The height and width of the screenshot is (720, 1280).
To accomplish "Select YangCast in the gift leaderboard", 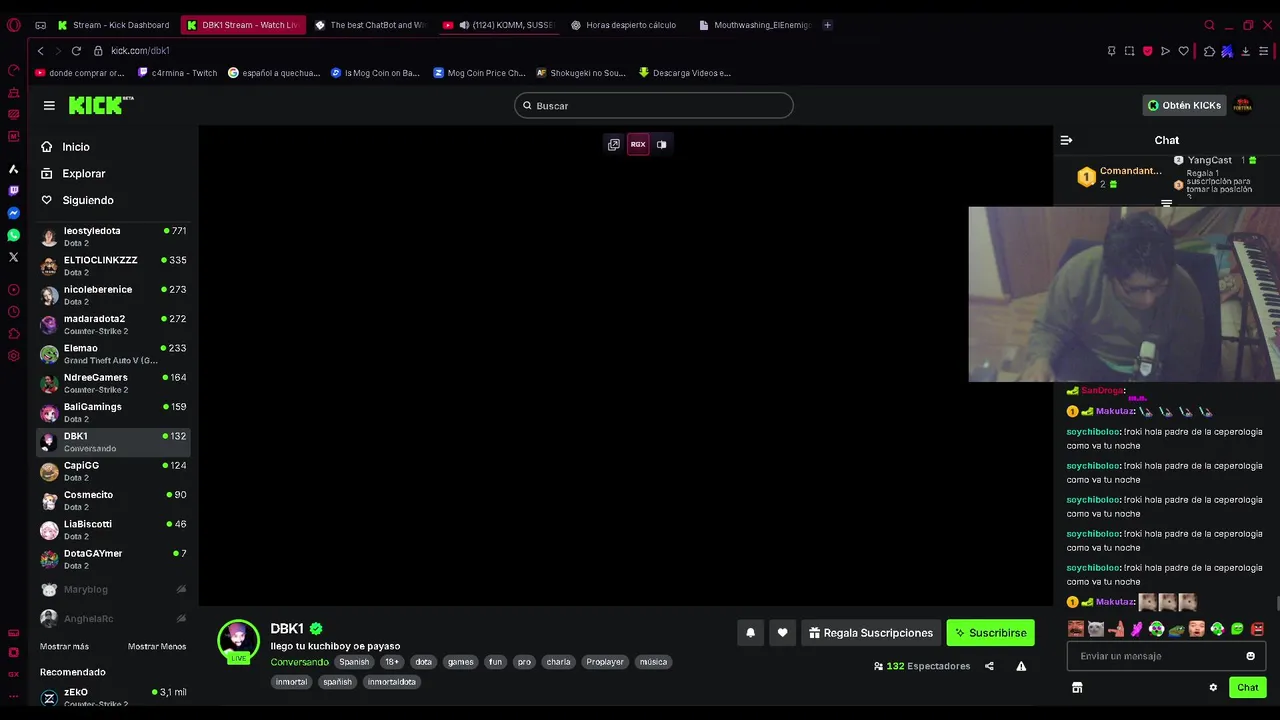I will click(x=1214, y=160).
